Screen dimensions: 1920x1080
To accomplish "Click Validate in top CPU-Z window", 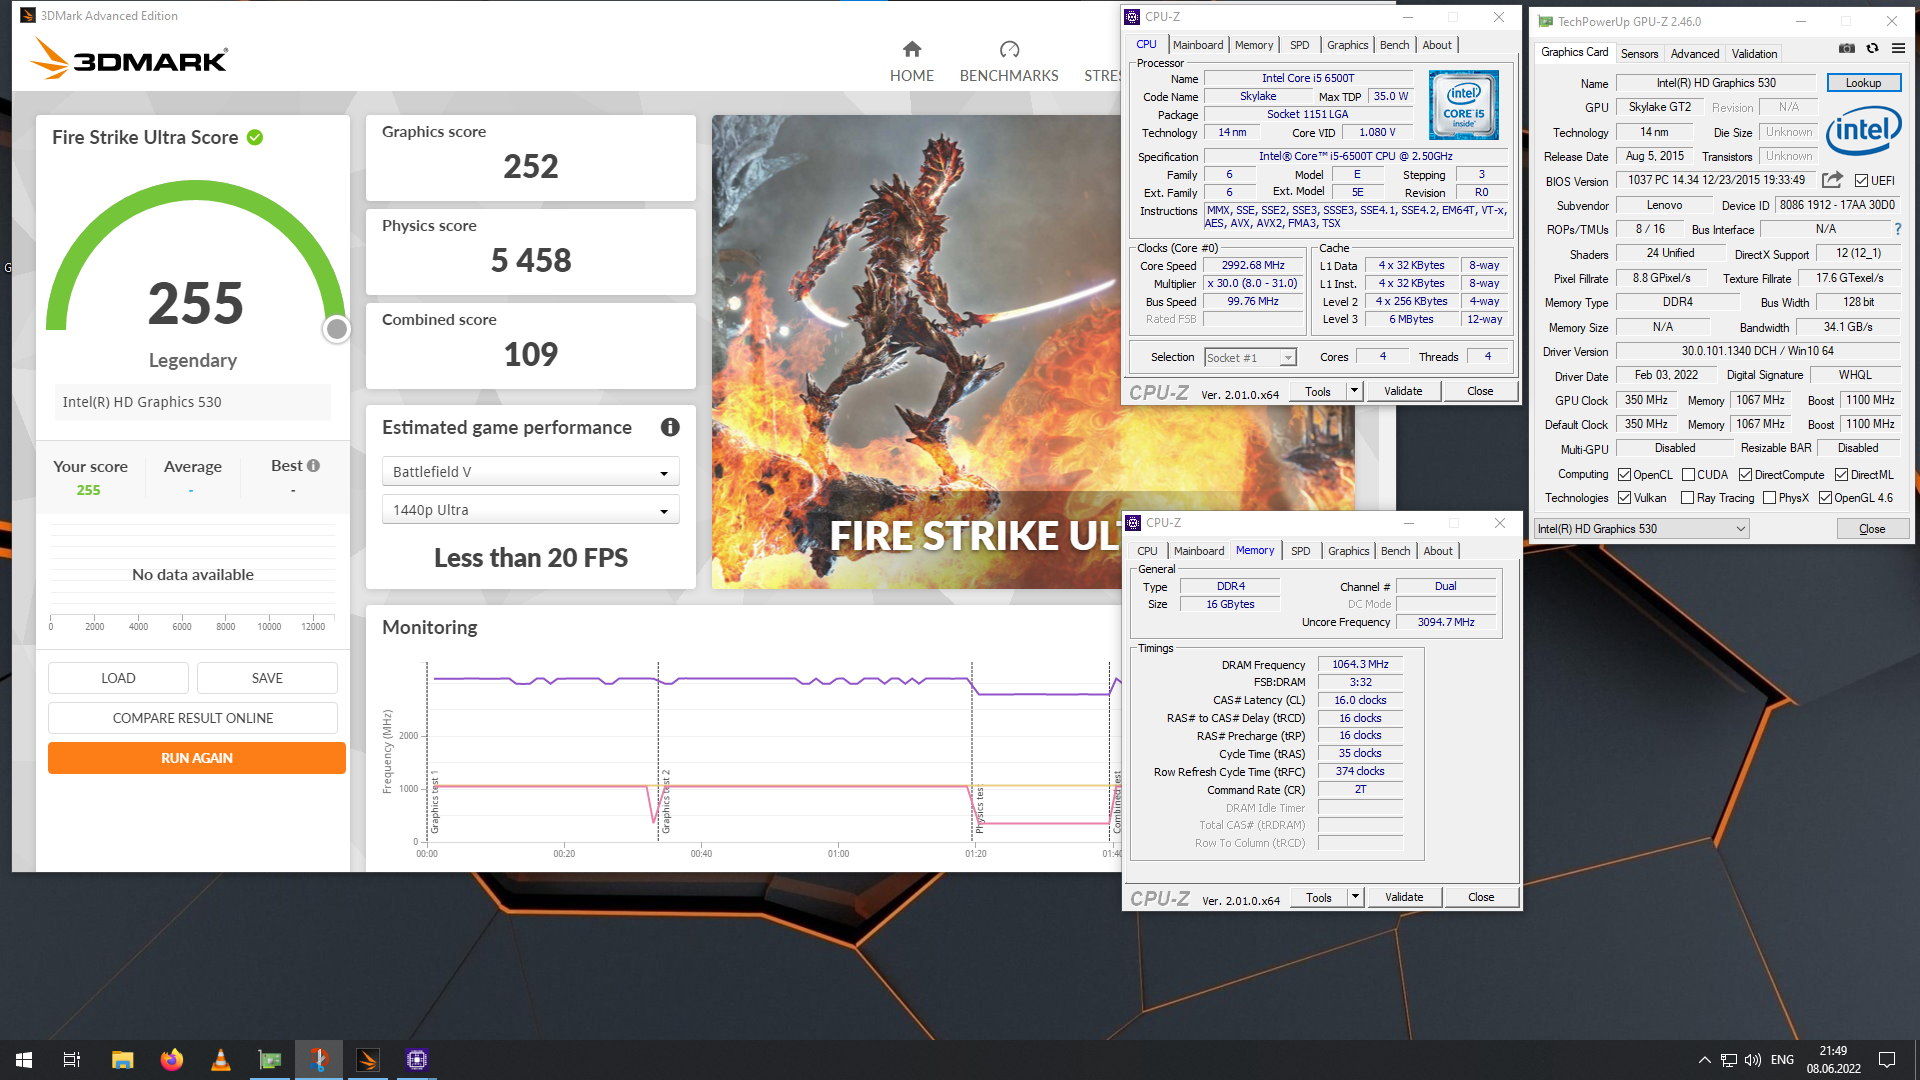I will 1403,391.
